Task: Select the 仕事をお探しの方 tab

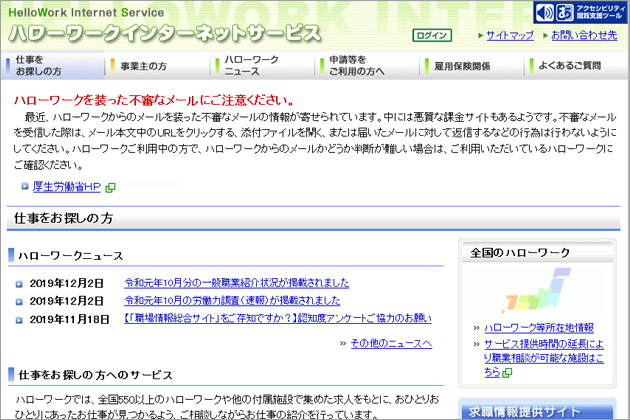Action: [x=55, y=66]
